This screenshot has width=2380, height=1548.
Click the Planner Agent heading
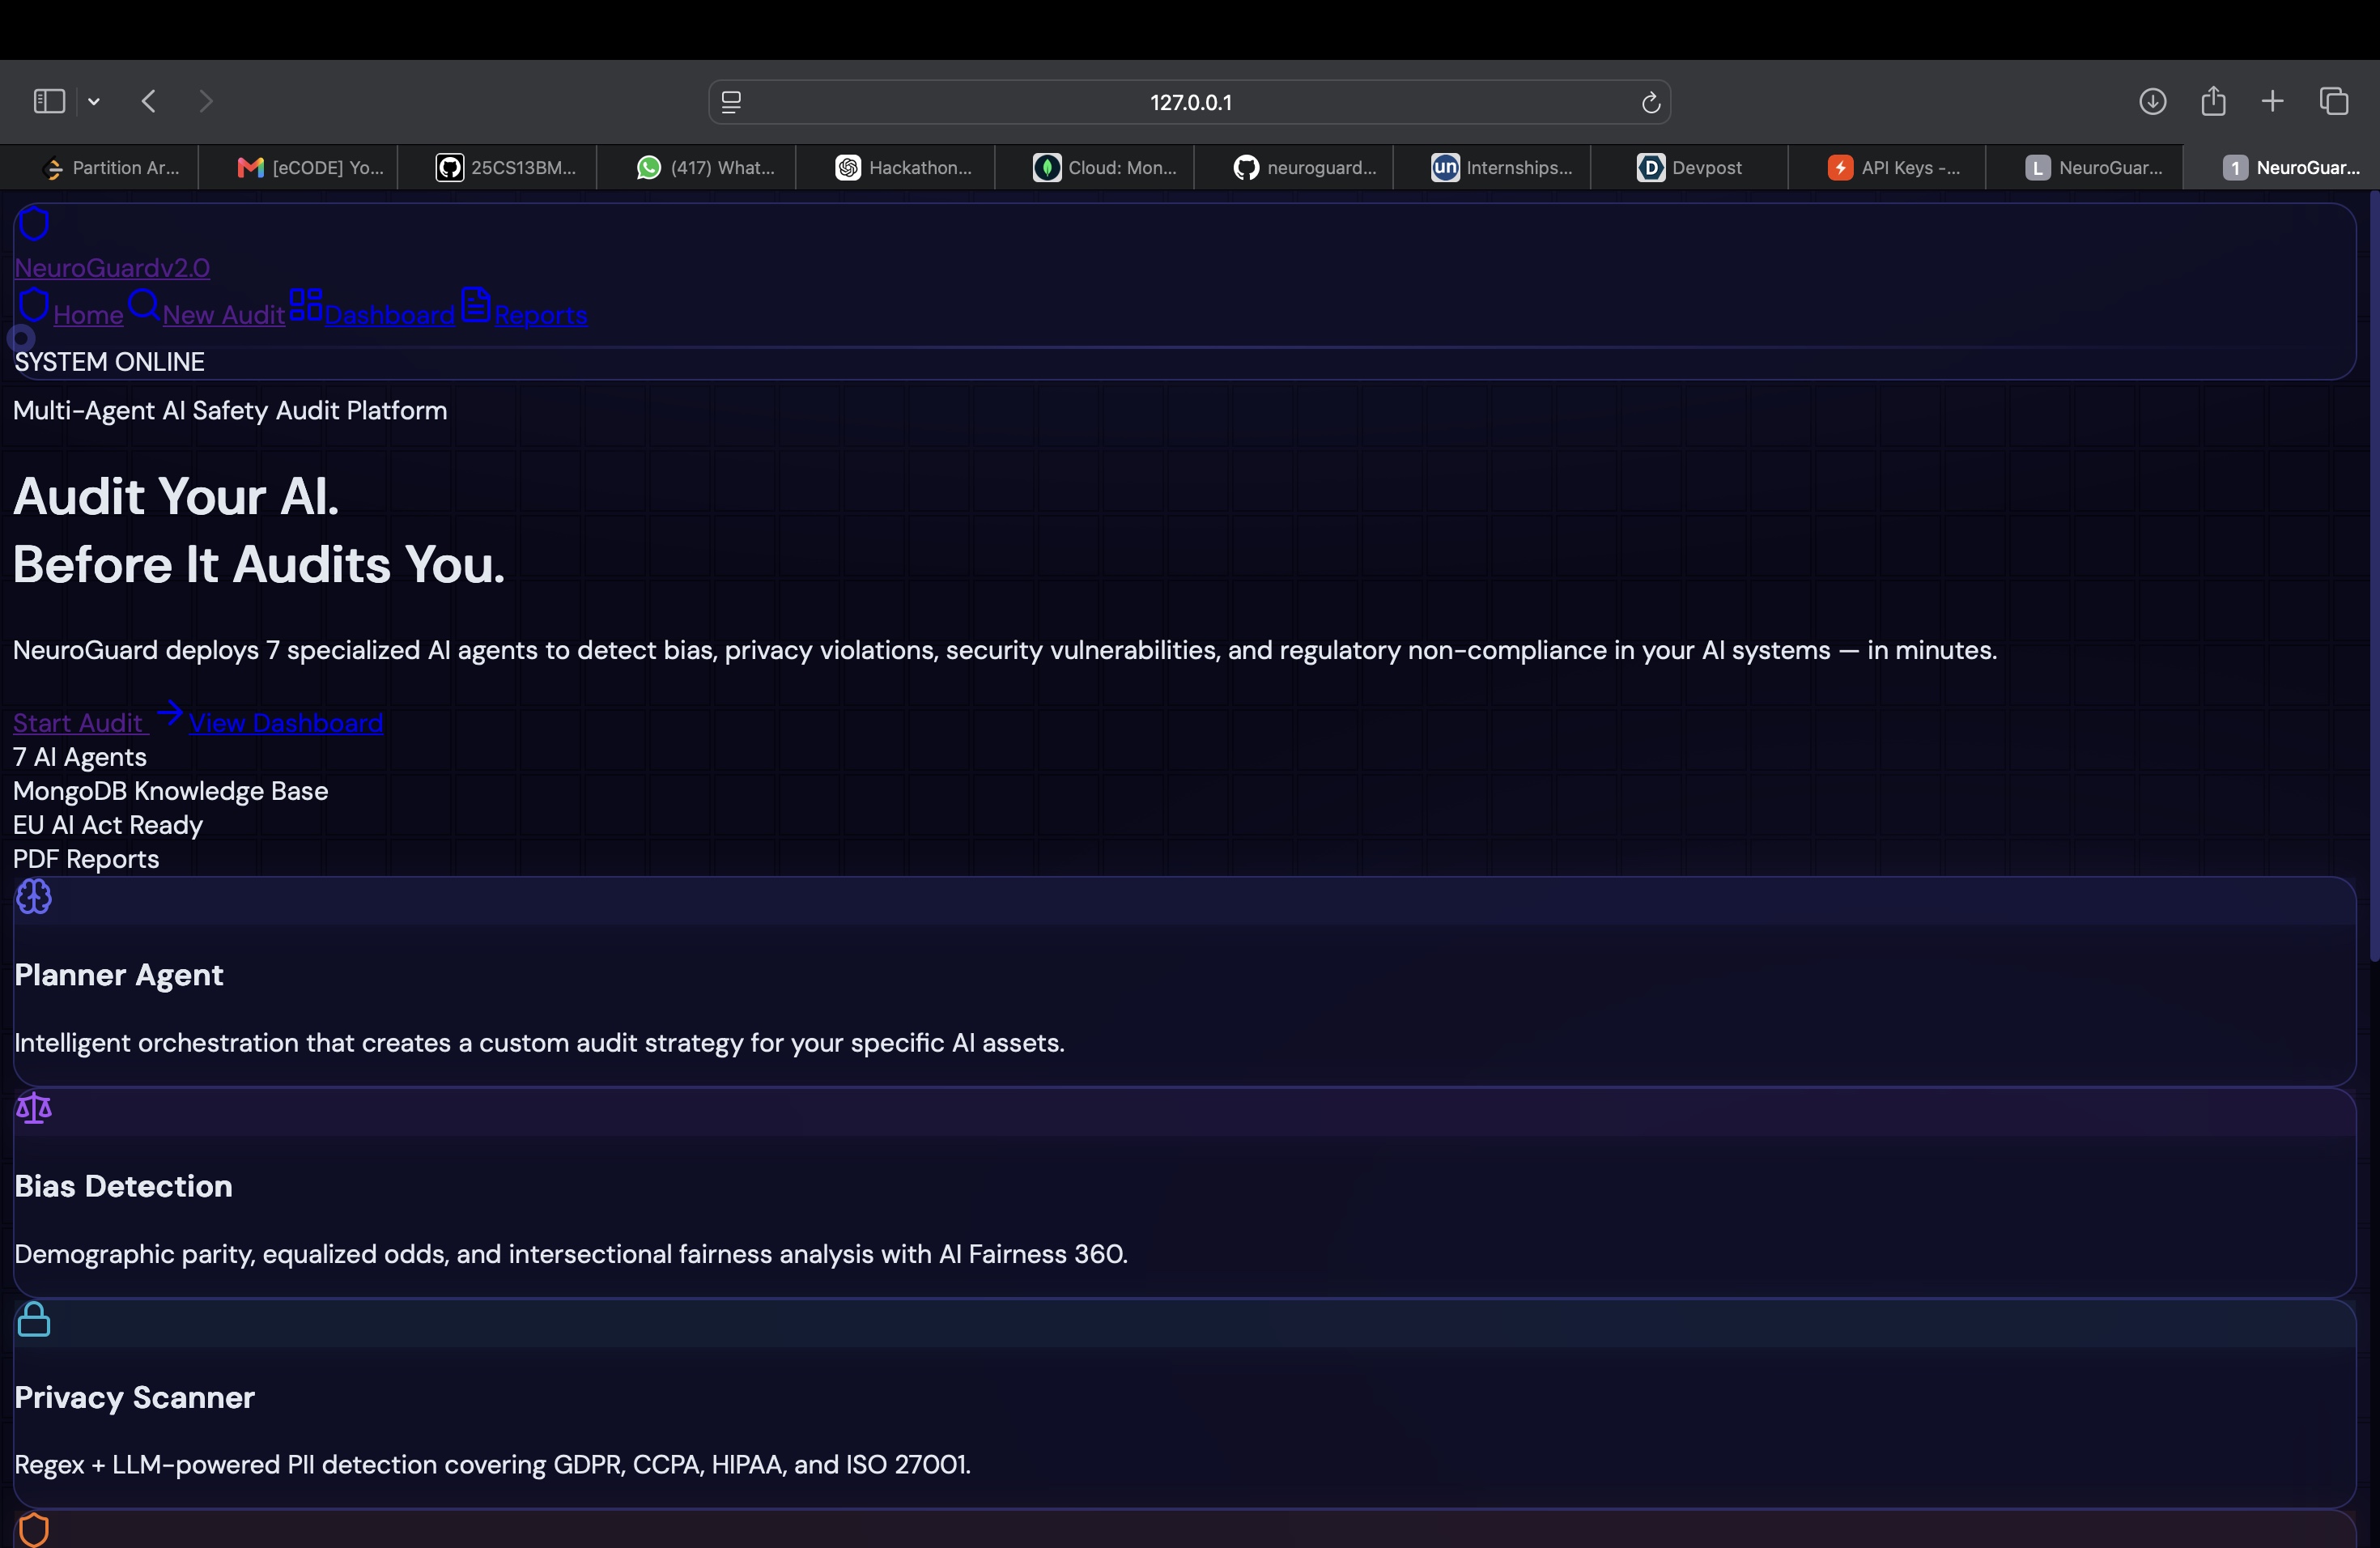pos(119,975)
